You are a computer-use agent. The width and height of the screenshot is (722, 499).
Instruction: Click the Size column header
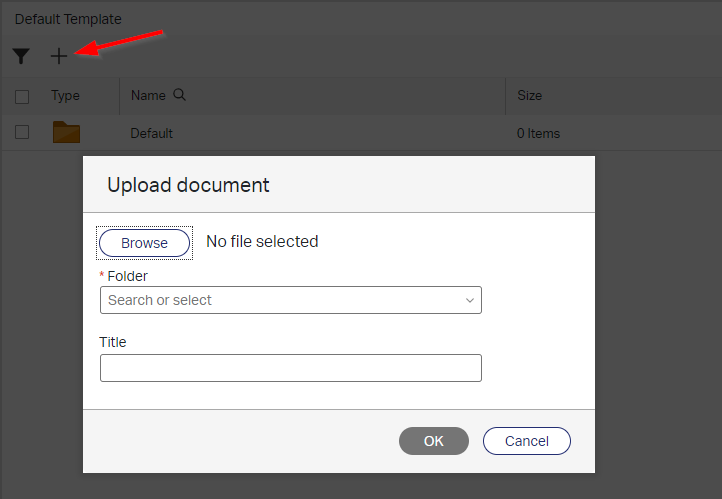pos(529,96)
